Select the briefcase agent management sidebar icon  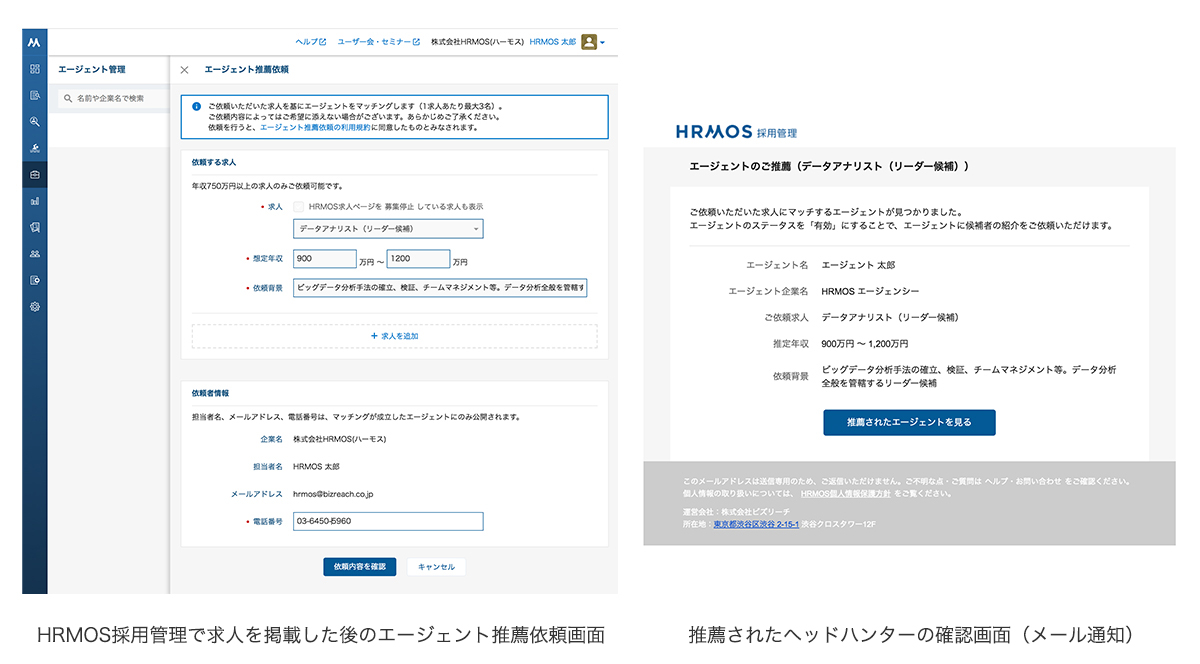35,175
